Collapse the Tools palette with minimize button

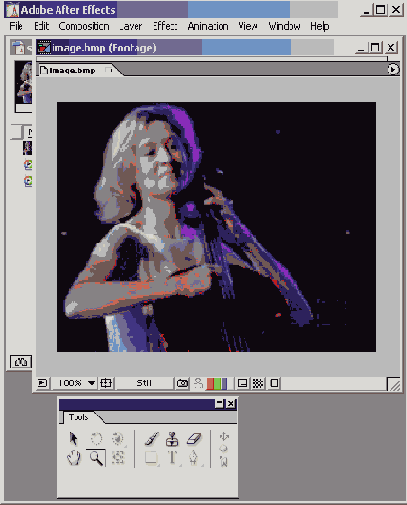point(220,404)
